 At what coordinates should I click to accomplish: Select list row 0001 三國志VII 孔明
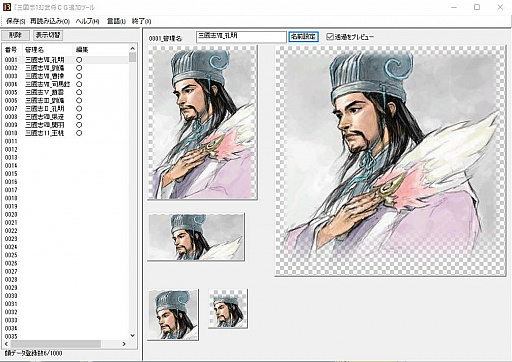coord(66,60)
